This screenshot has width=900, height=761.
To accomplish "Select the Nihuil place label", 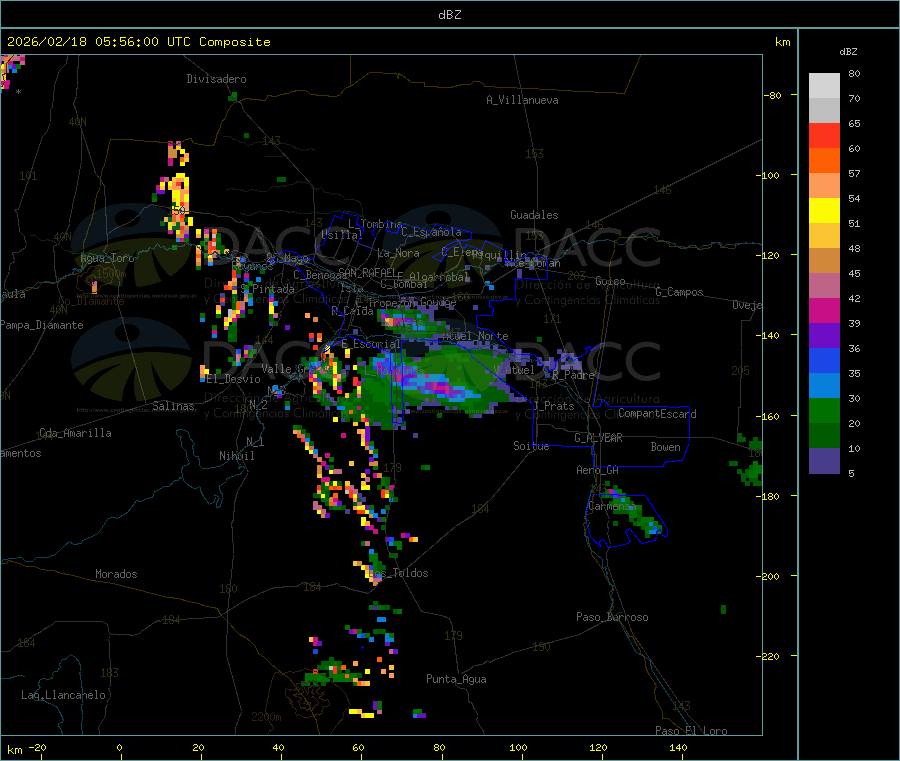I will tap(236, 456).
